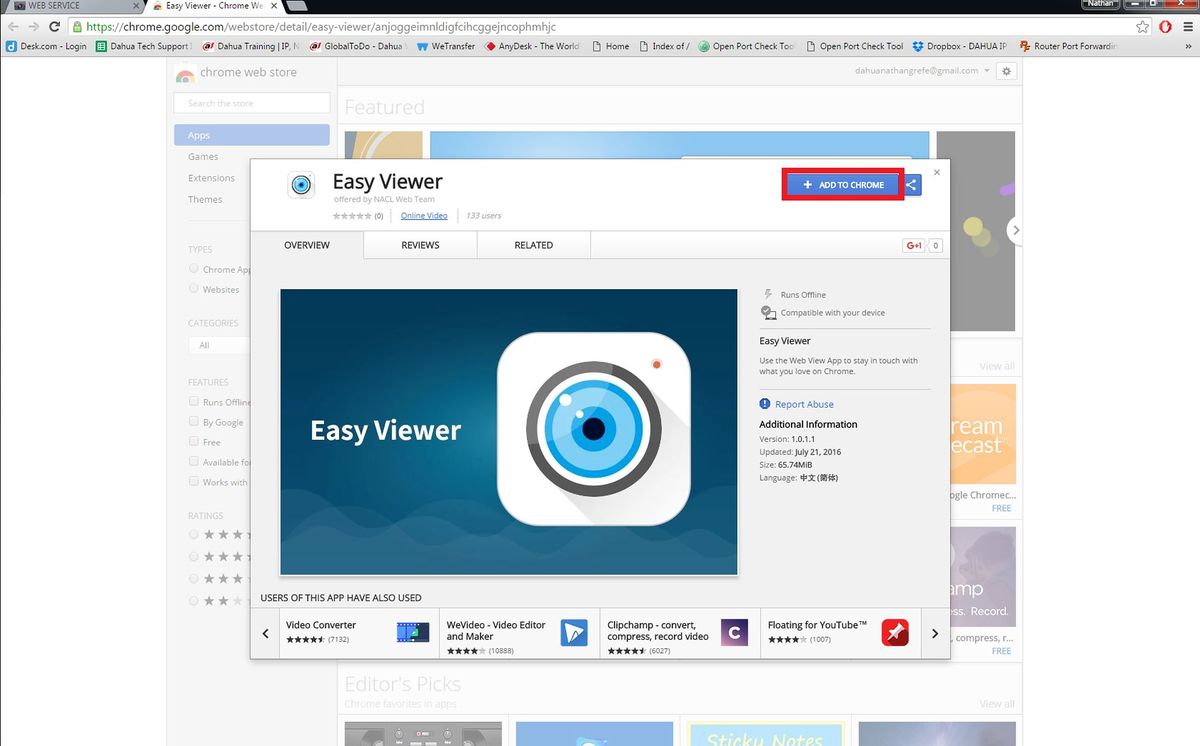Click the share icon beside Add to Chrome

point(912,185)
